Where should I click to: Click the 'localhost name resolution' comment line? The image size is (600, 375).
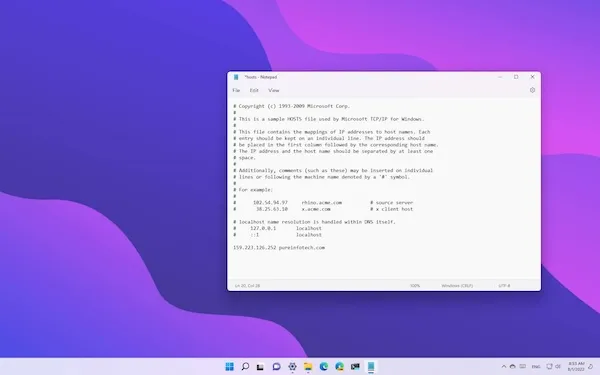(x=314, y=222)
